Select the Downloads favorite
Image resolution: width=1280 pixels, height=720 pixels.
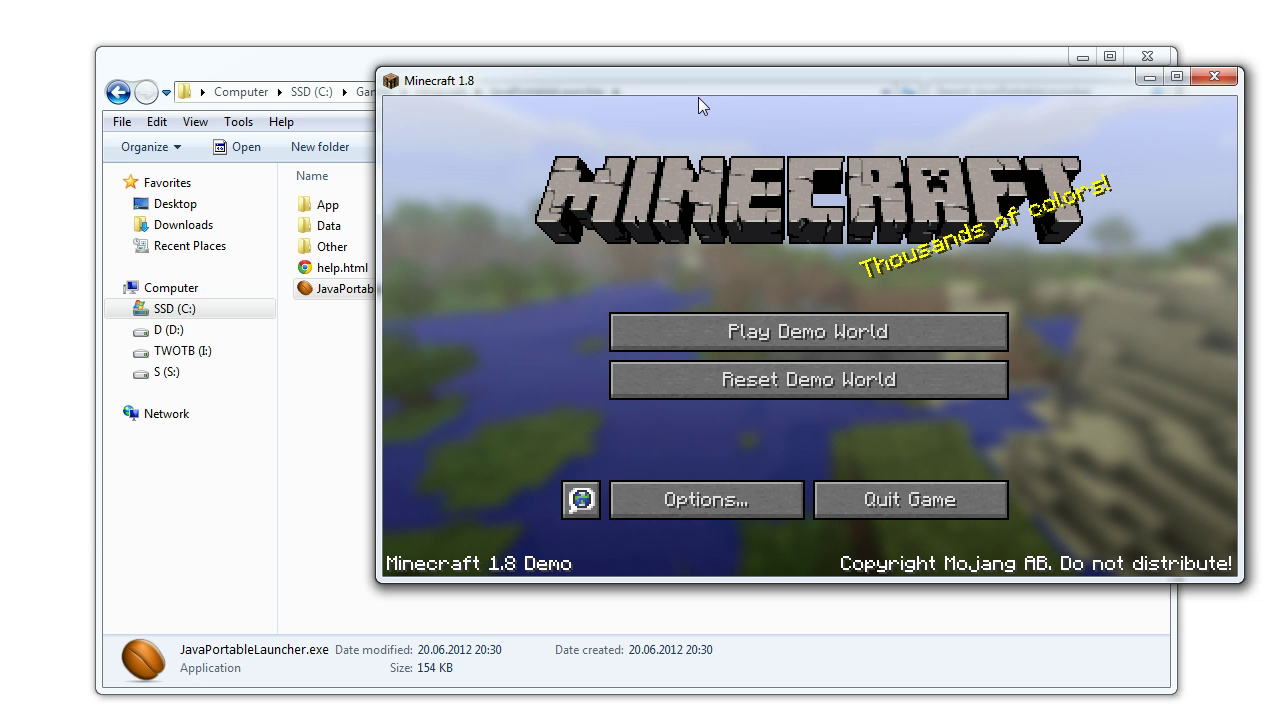(183, 224)
